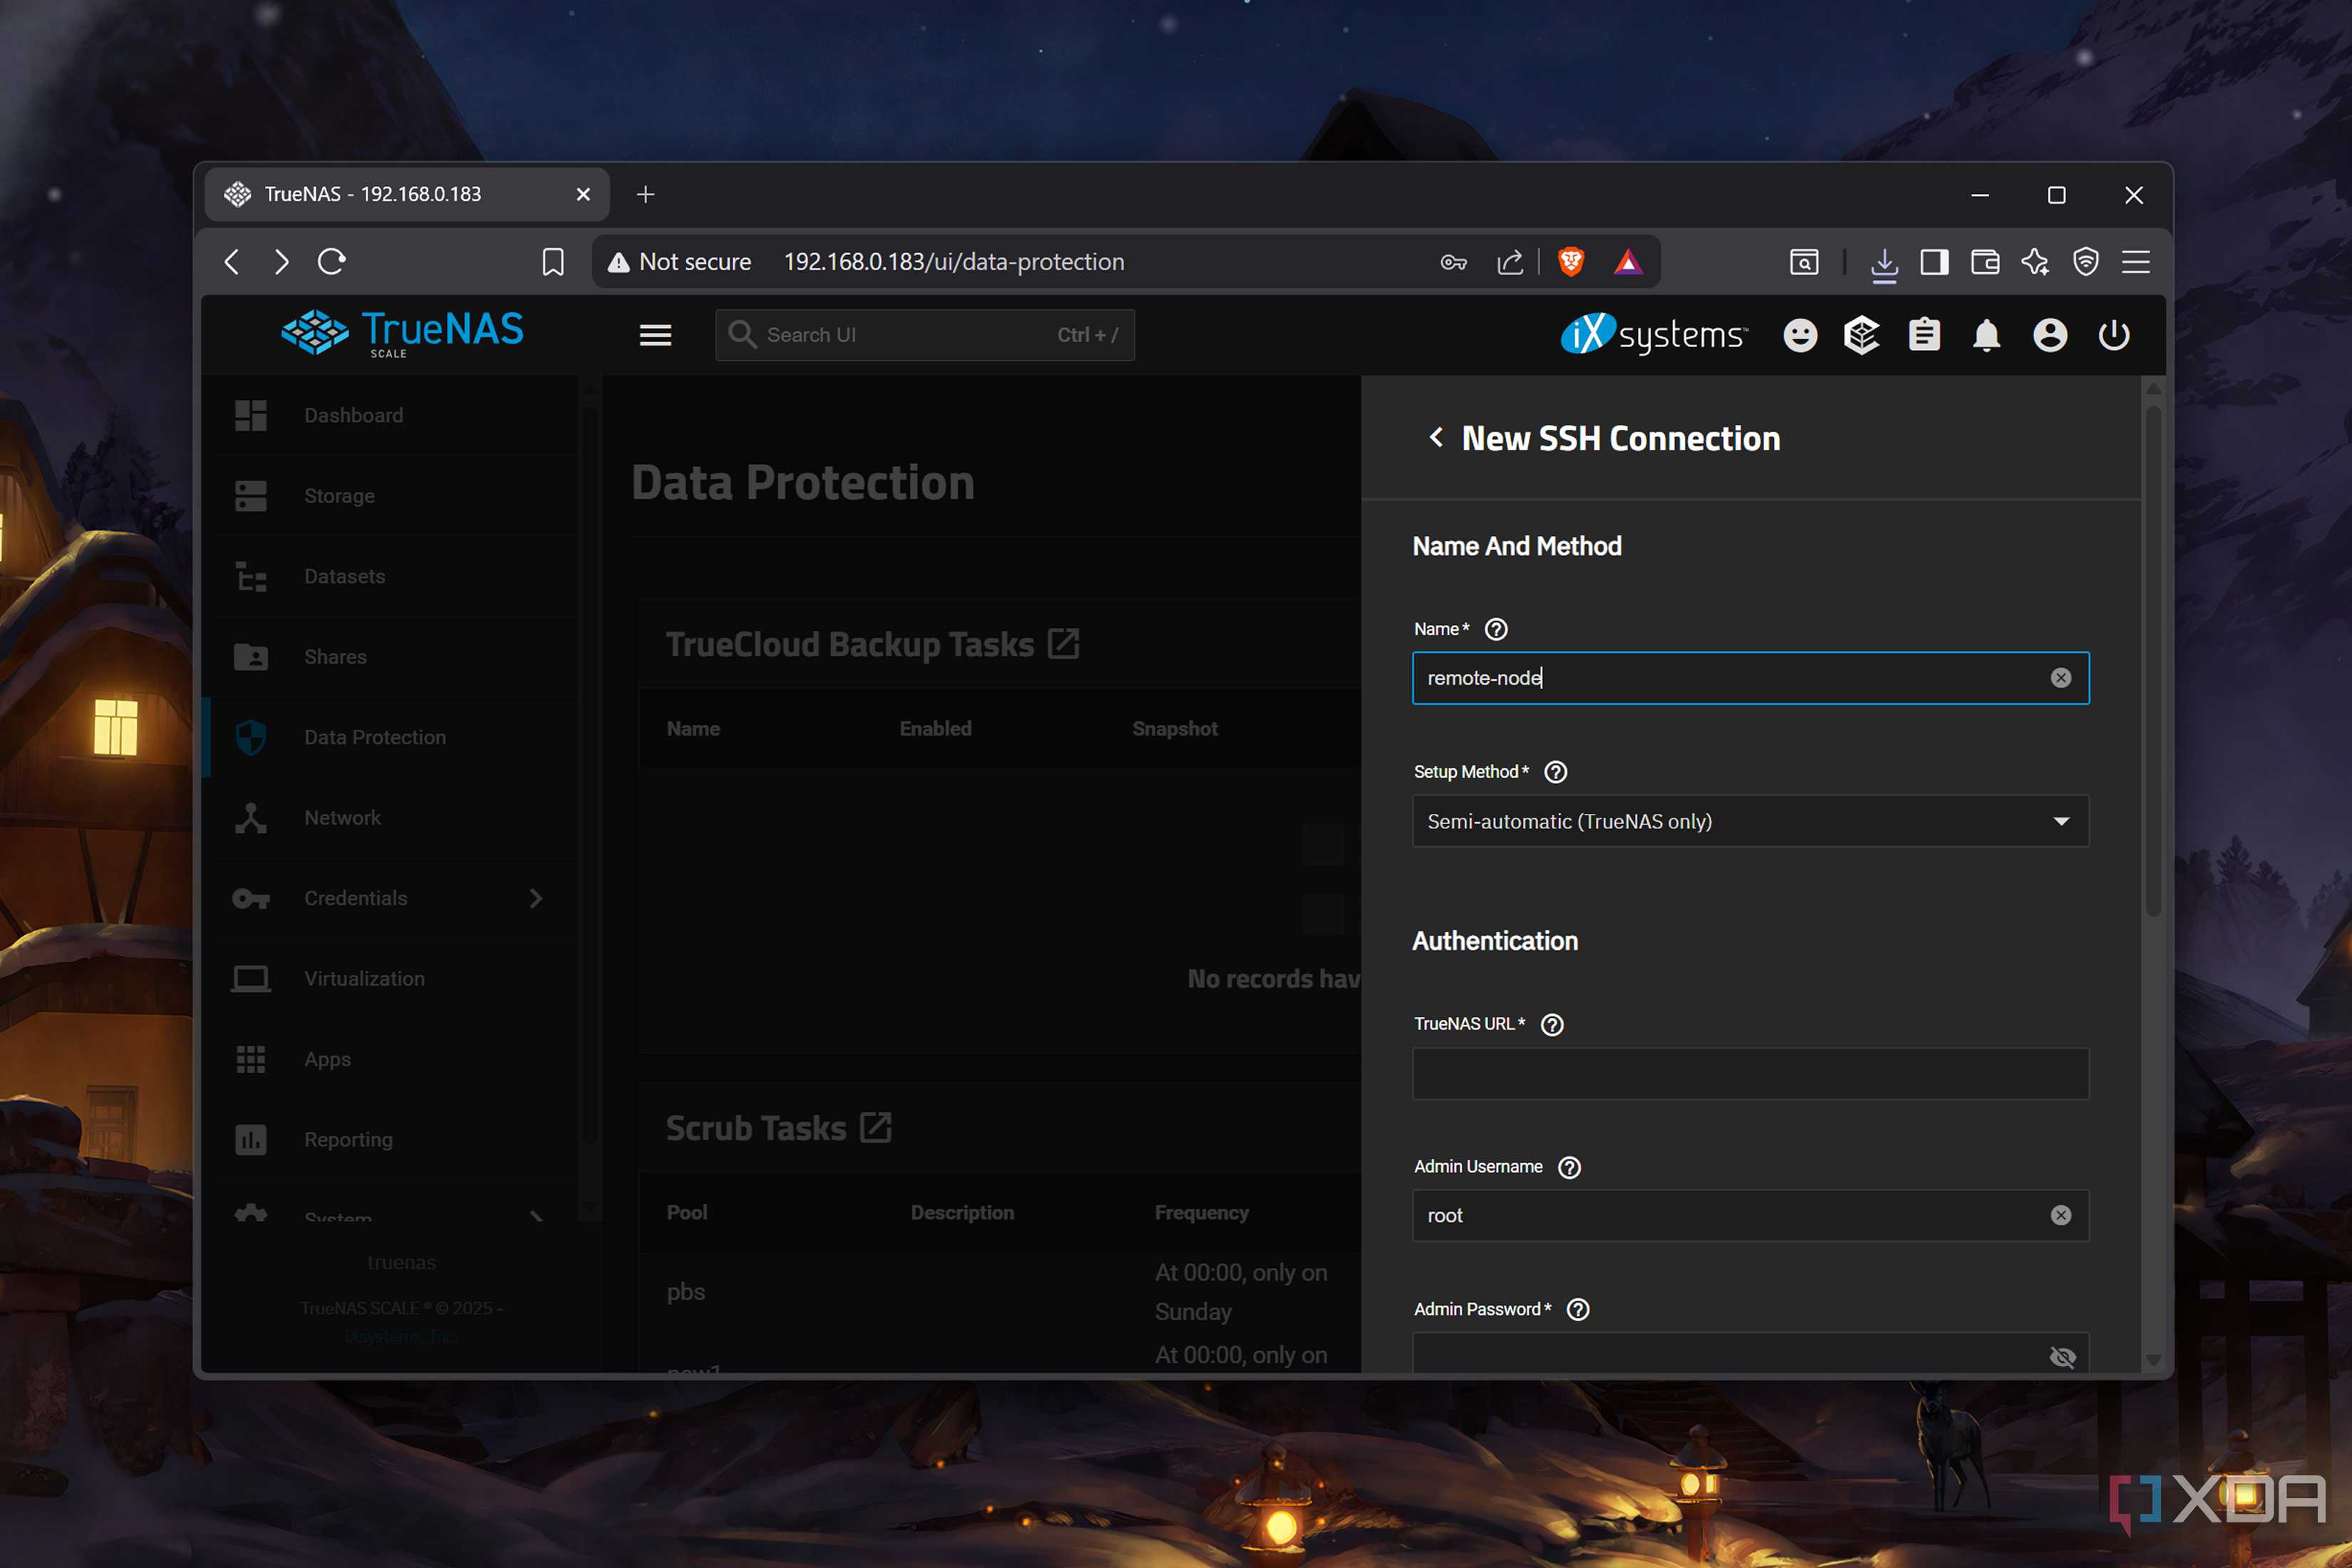Open the browser downloads icon
Screen dimensions: 2352x1568
(x=1884, y=264)
